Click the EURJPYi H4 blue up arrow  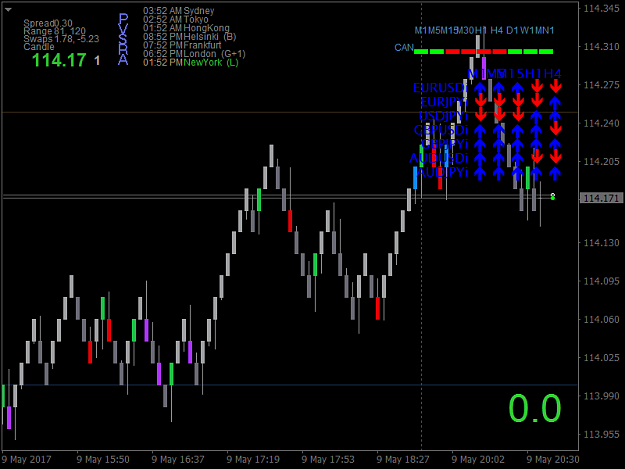coord(555,102)
